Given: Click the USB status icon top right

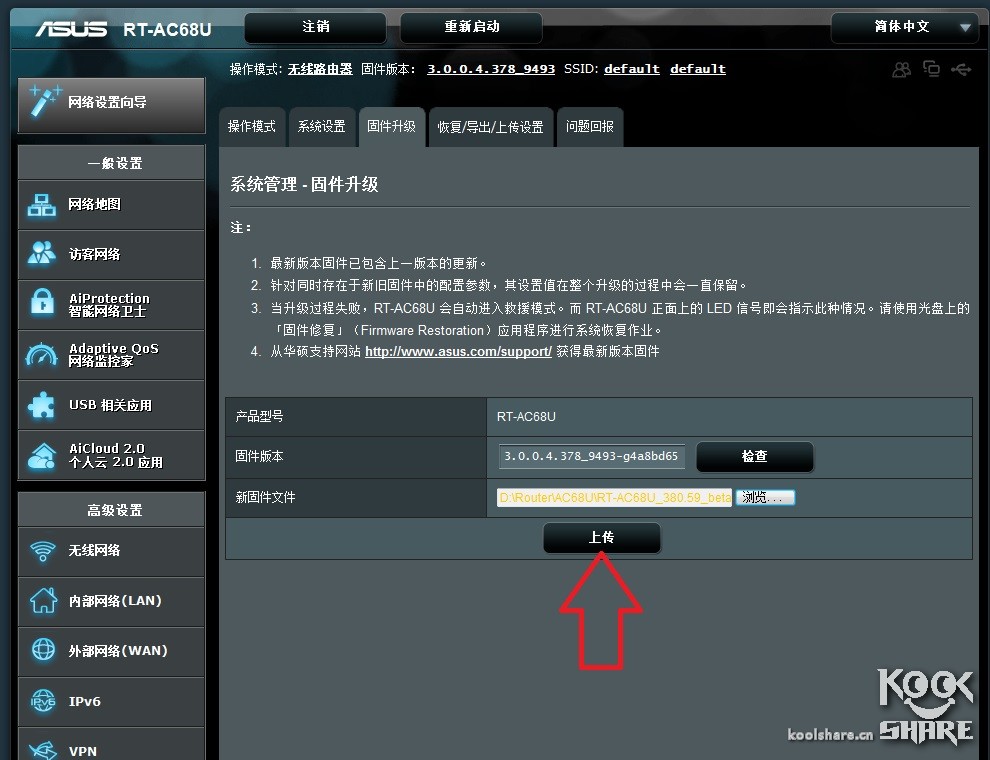Looking at the screenshot, I should pos(961,70).
